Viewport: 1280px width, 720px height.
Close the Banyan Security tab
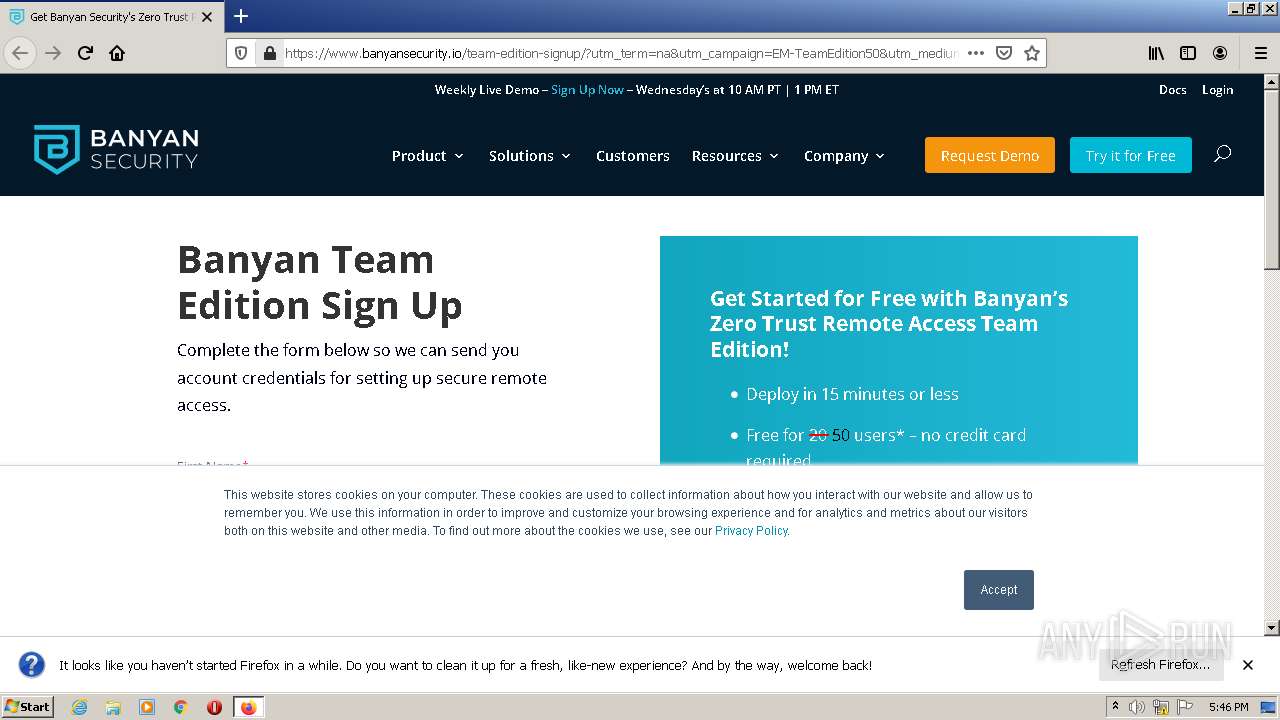(207, 17)
